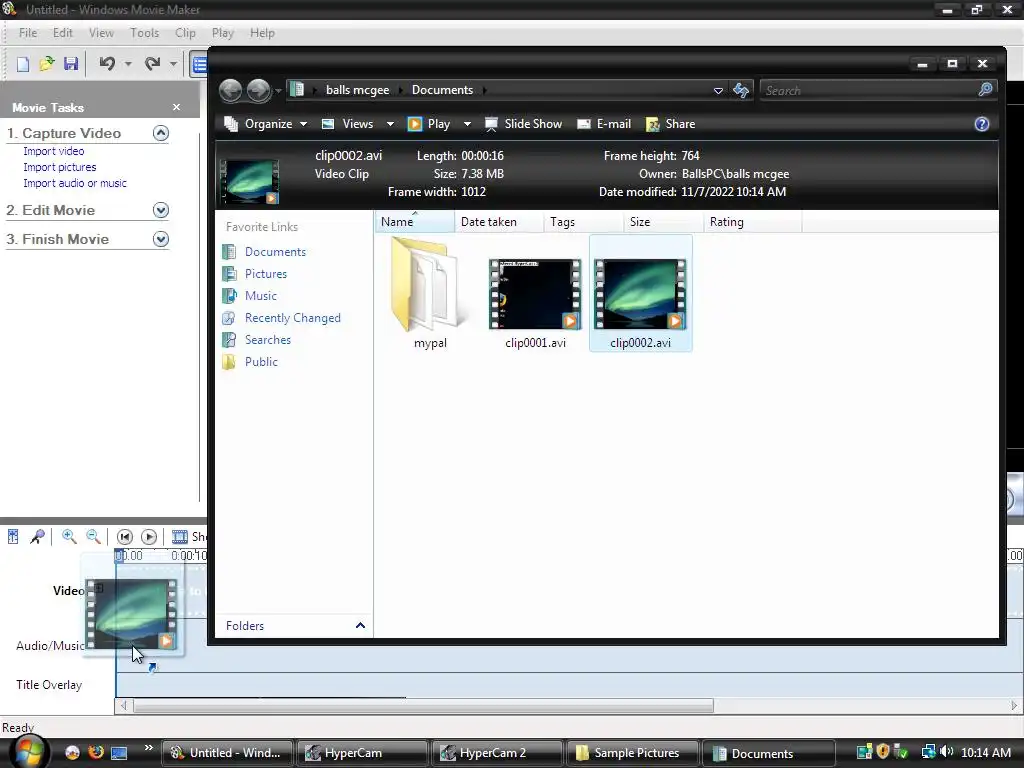Expand address bar previous locations dropdown

pos(718,90)
